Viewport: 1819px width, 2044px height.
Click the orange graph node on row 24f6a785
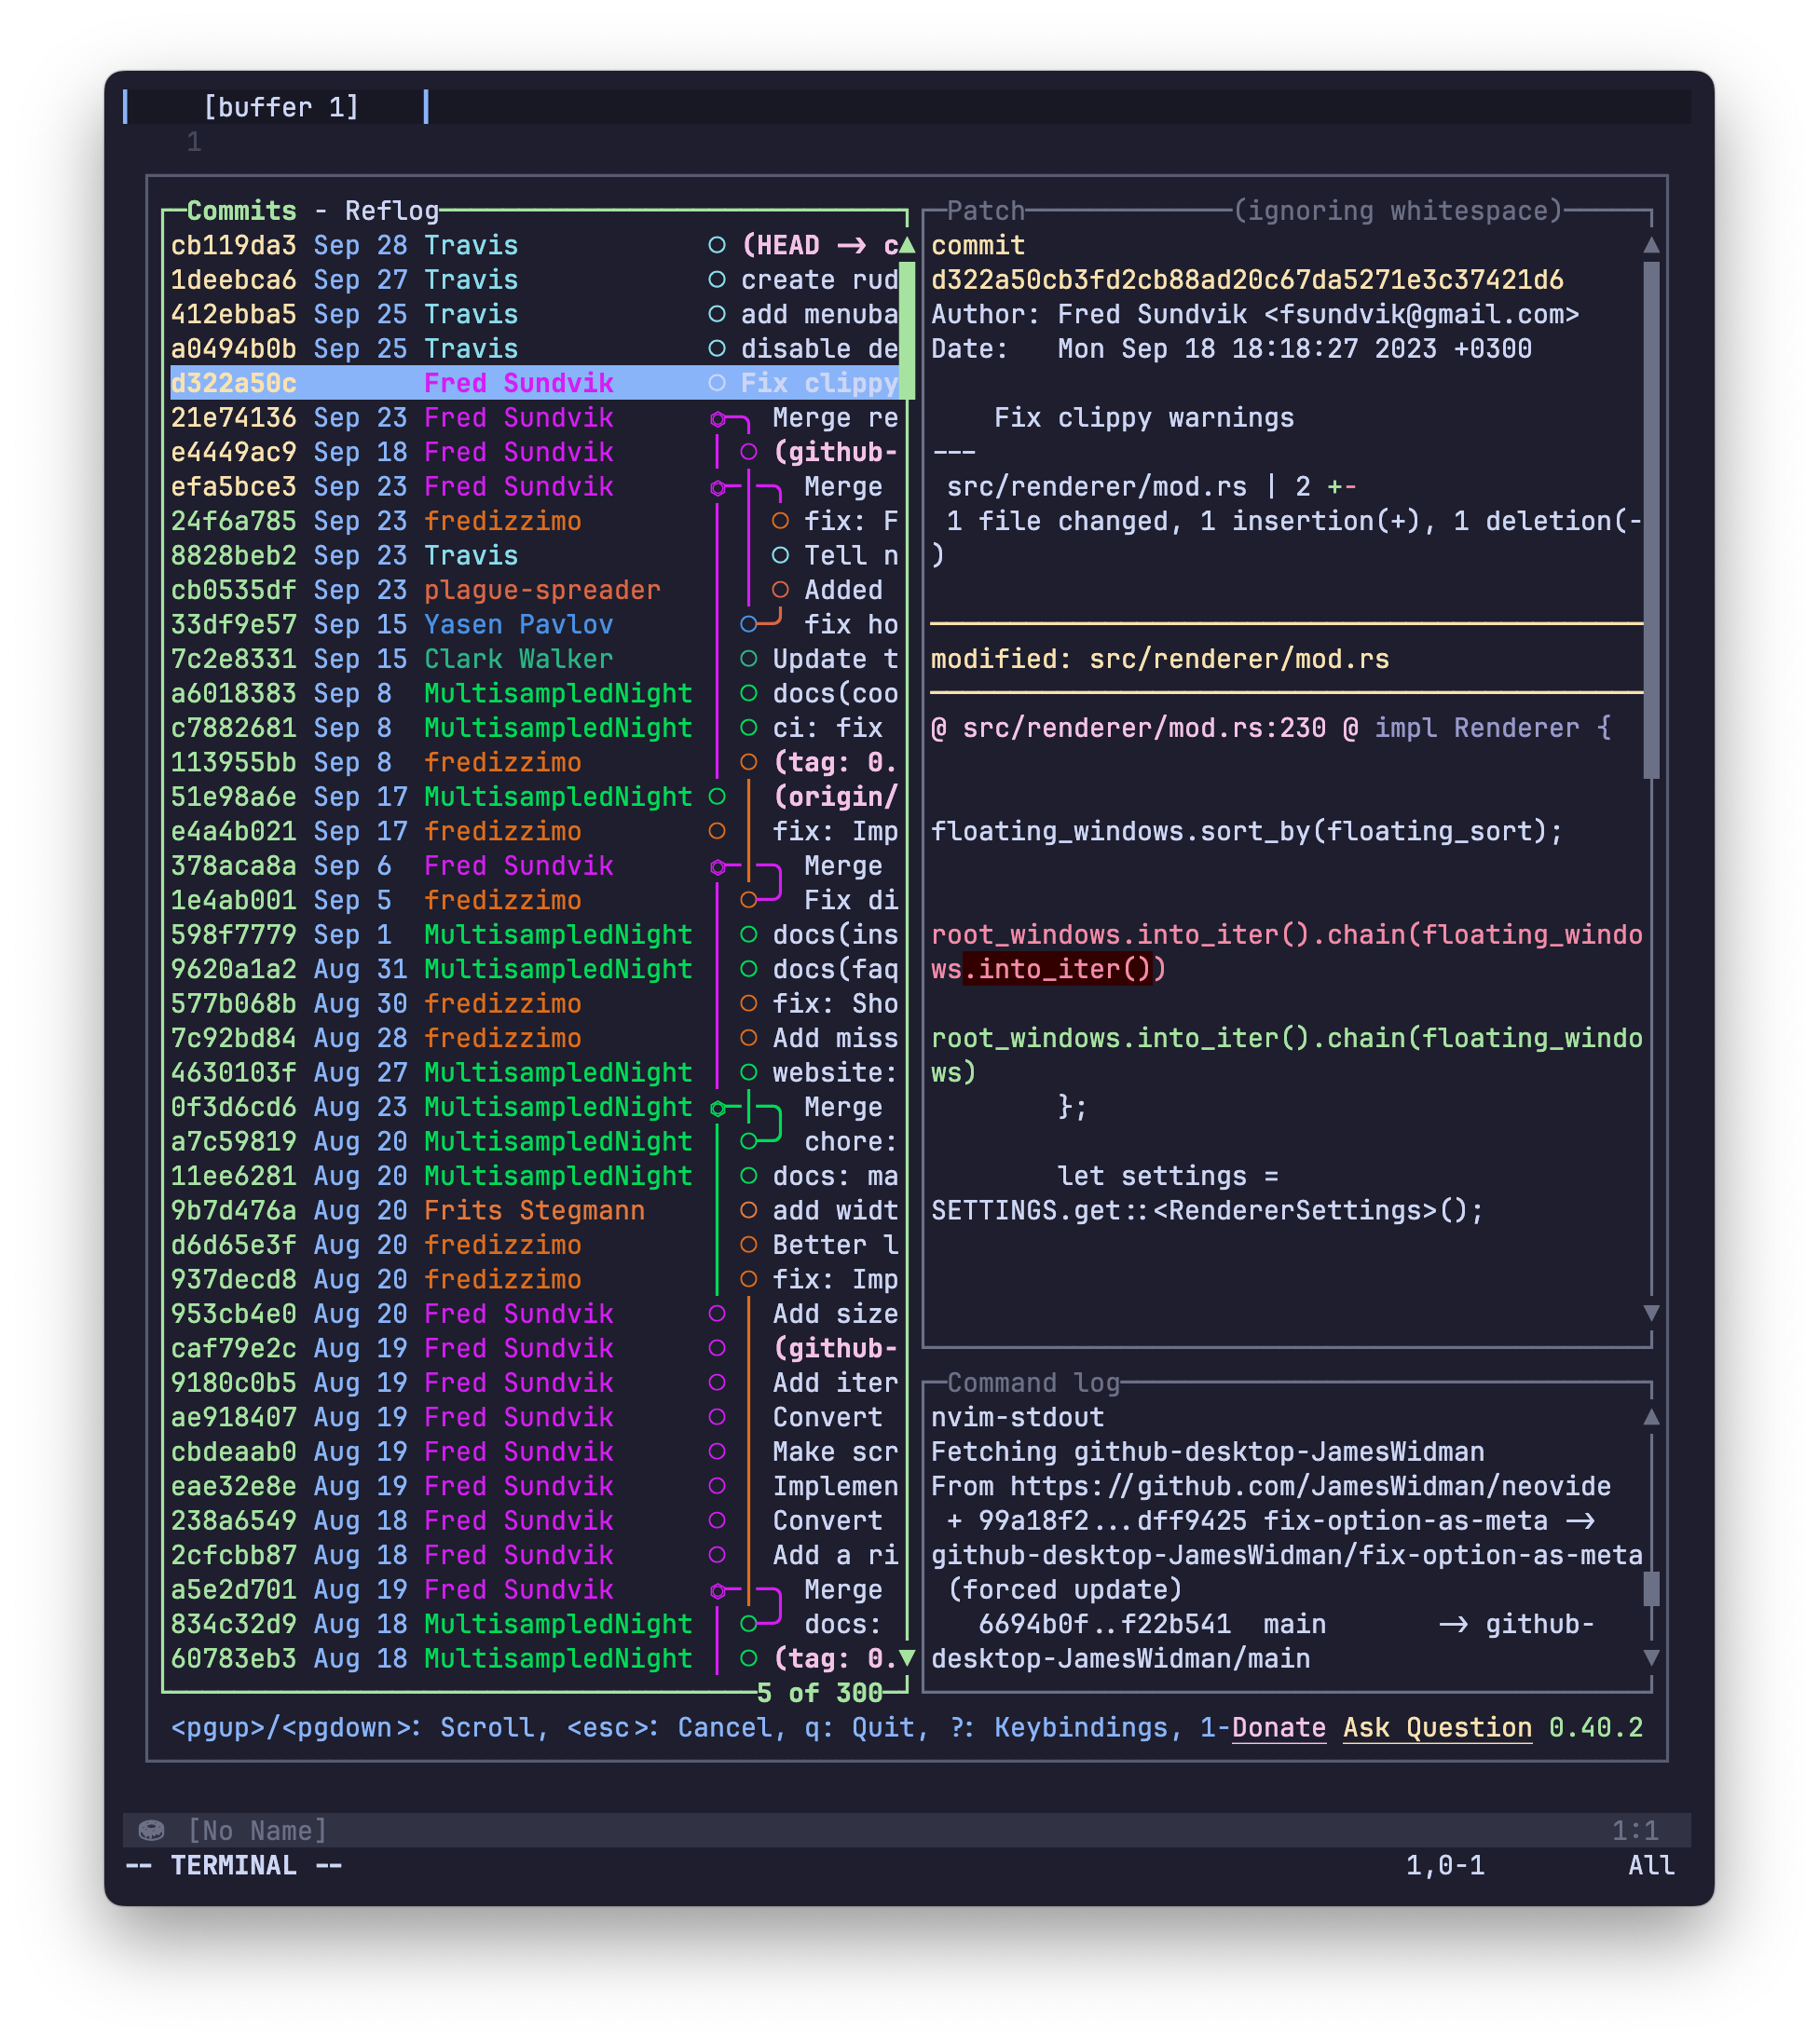[781, 521]
